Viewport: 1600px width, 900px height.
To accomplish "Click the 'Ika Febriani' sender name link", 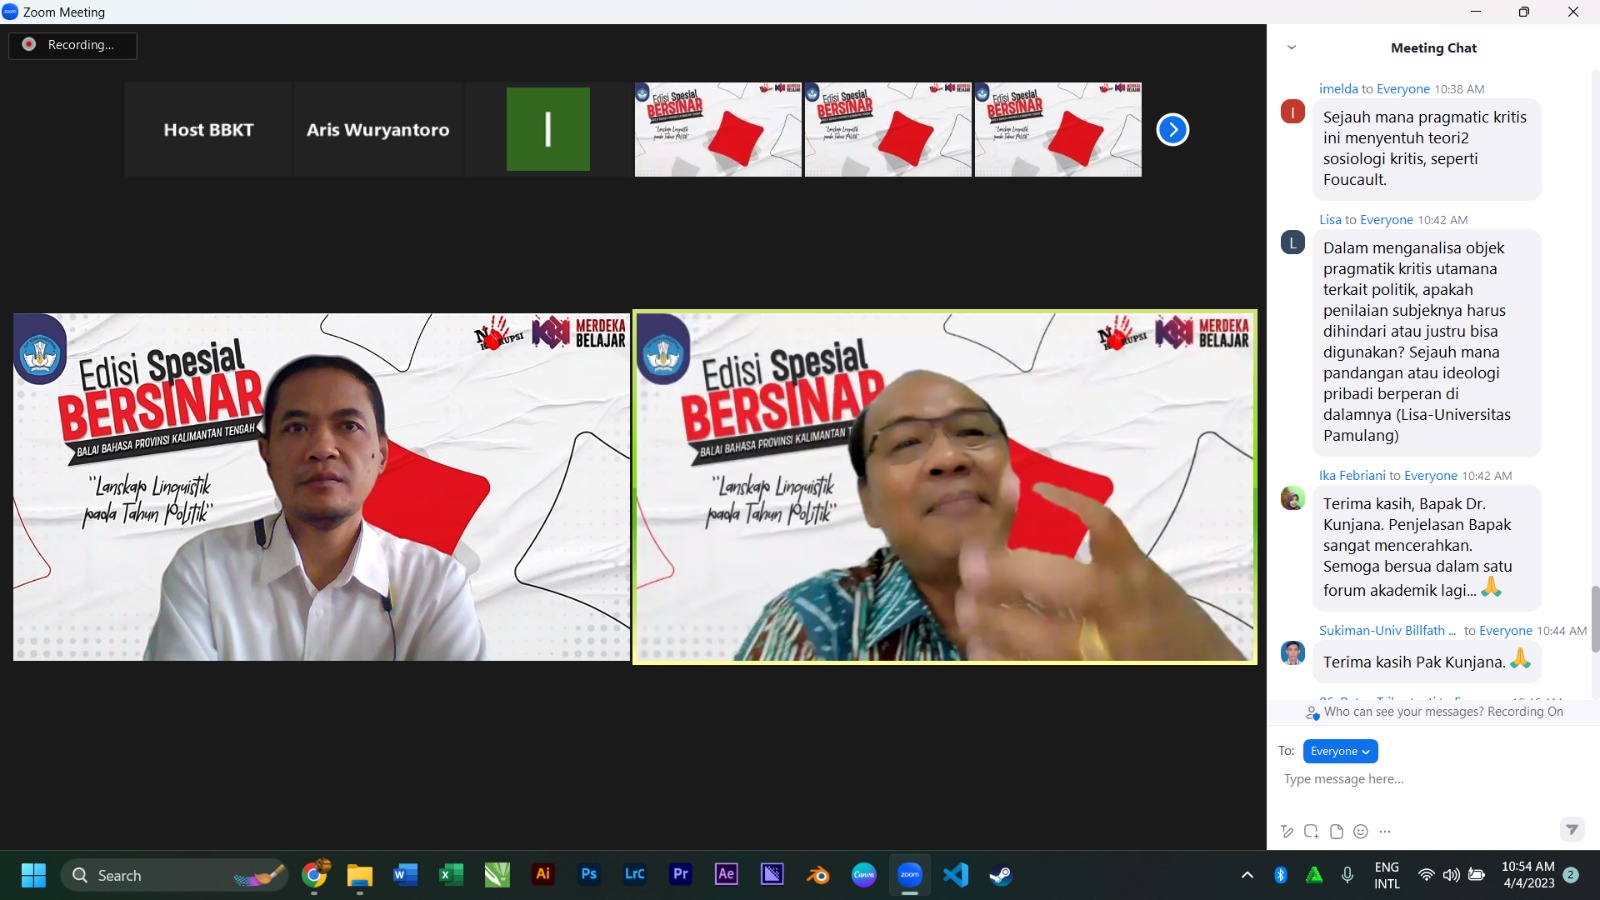I will point(1352,475).
